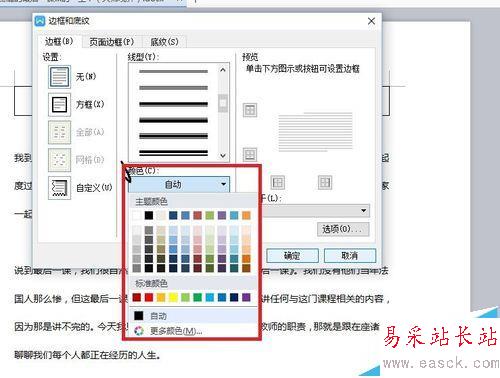500x378 pixels.
Task: Click the line style list down arrow
Action: click(223, 156)
